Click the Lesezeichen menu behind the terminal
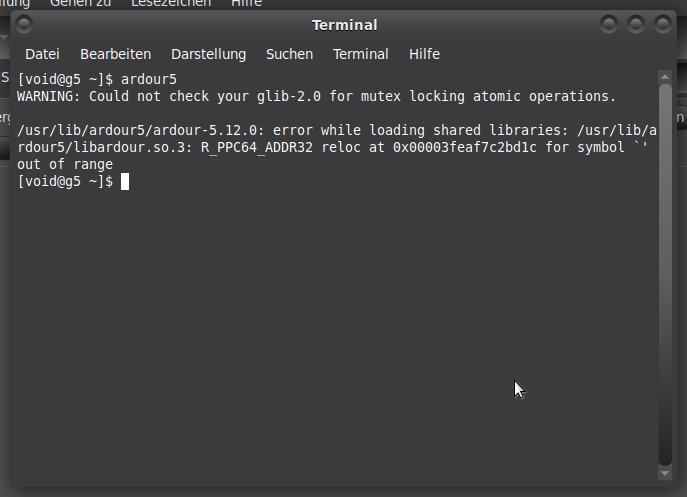687x497 pixels. click(x=171, y=4)
